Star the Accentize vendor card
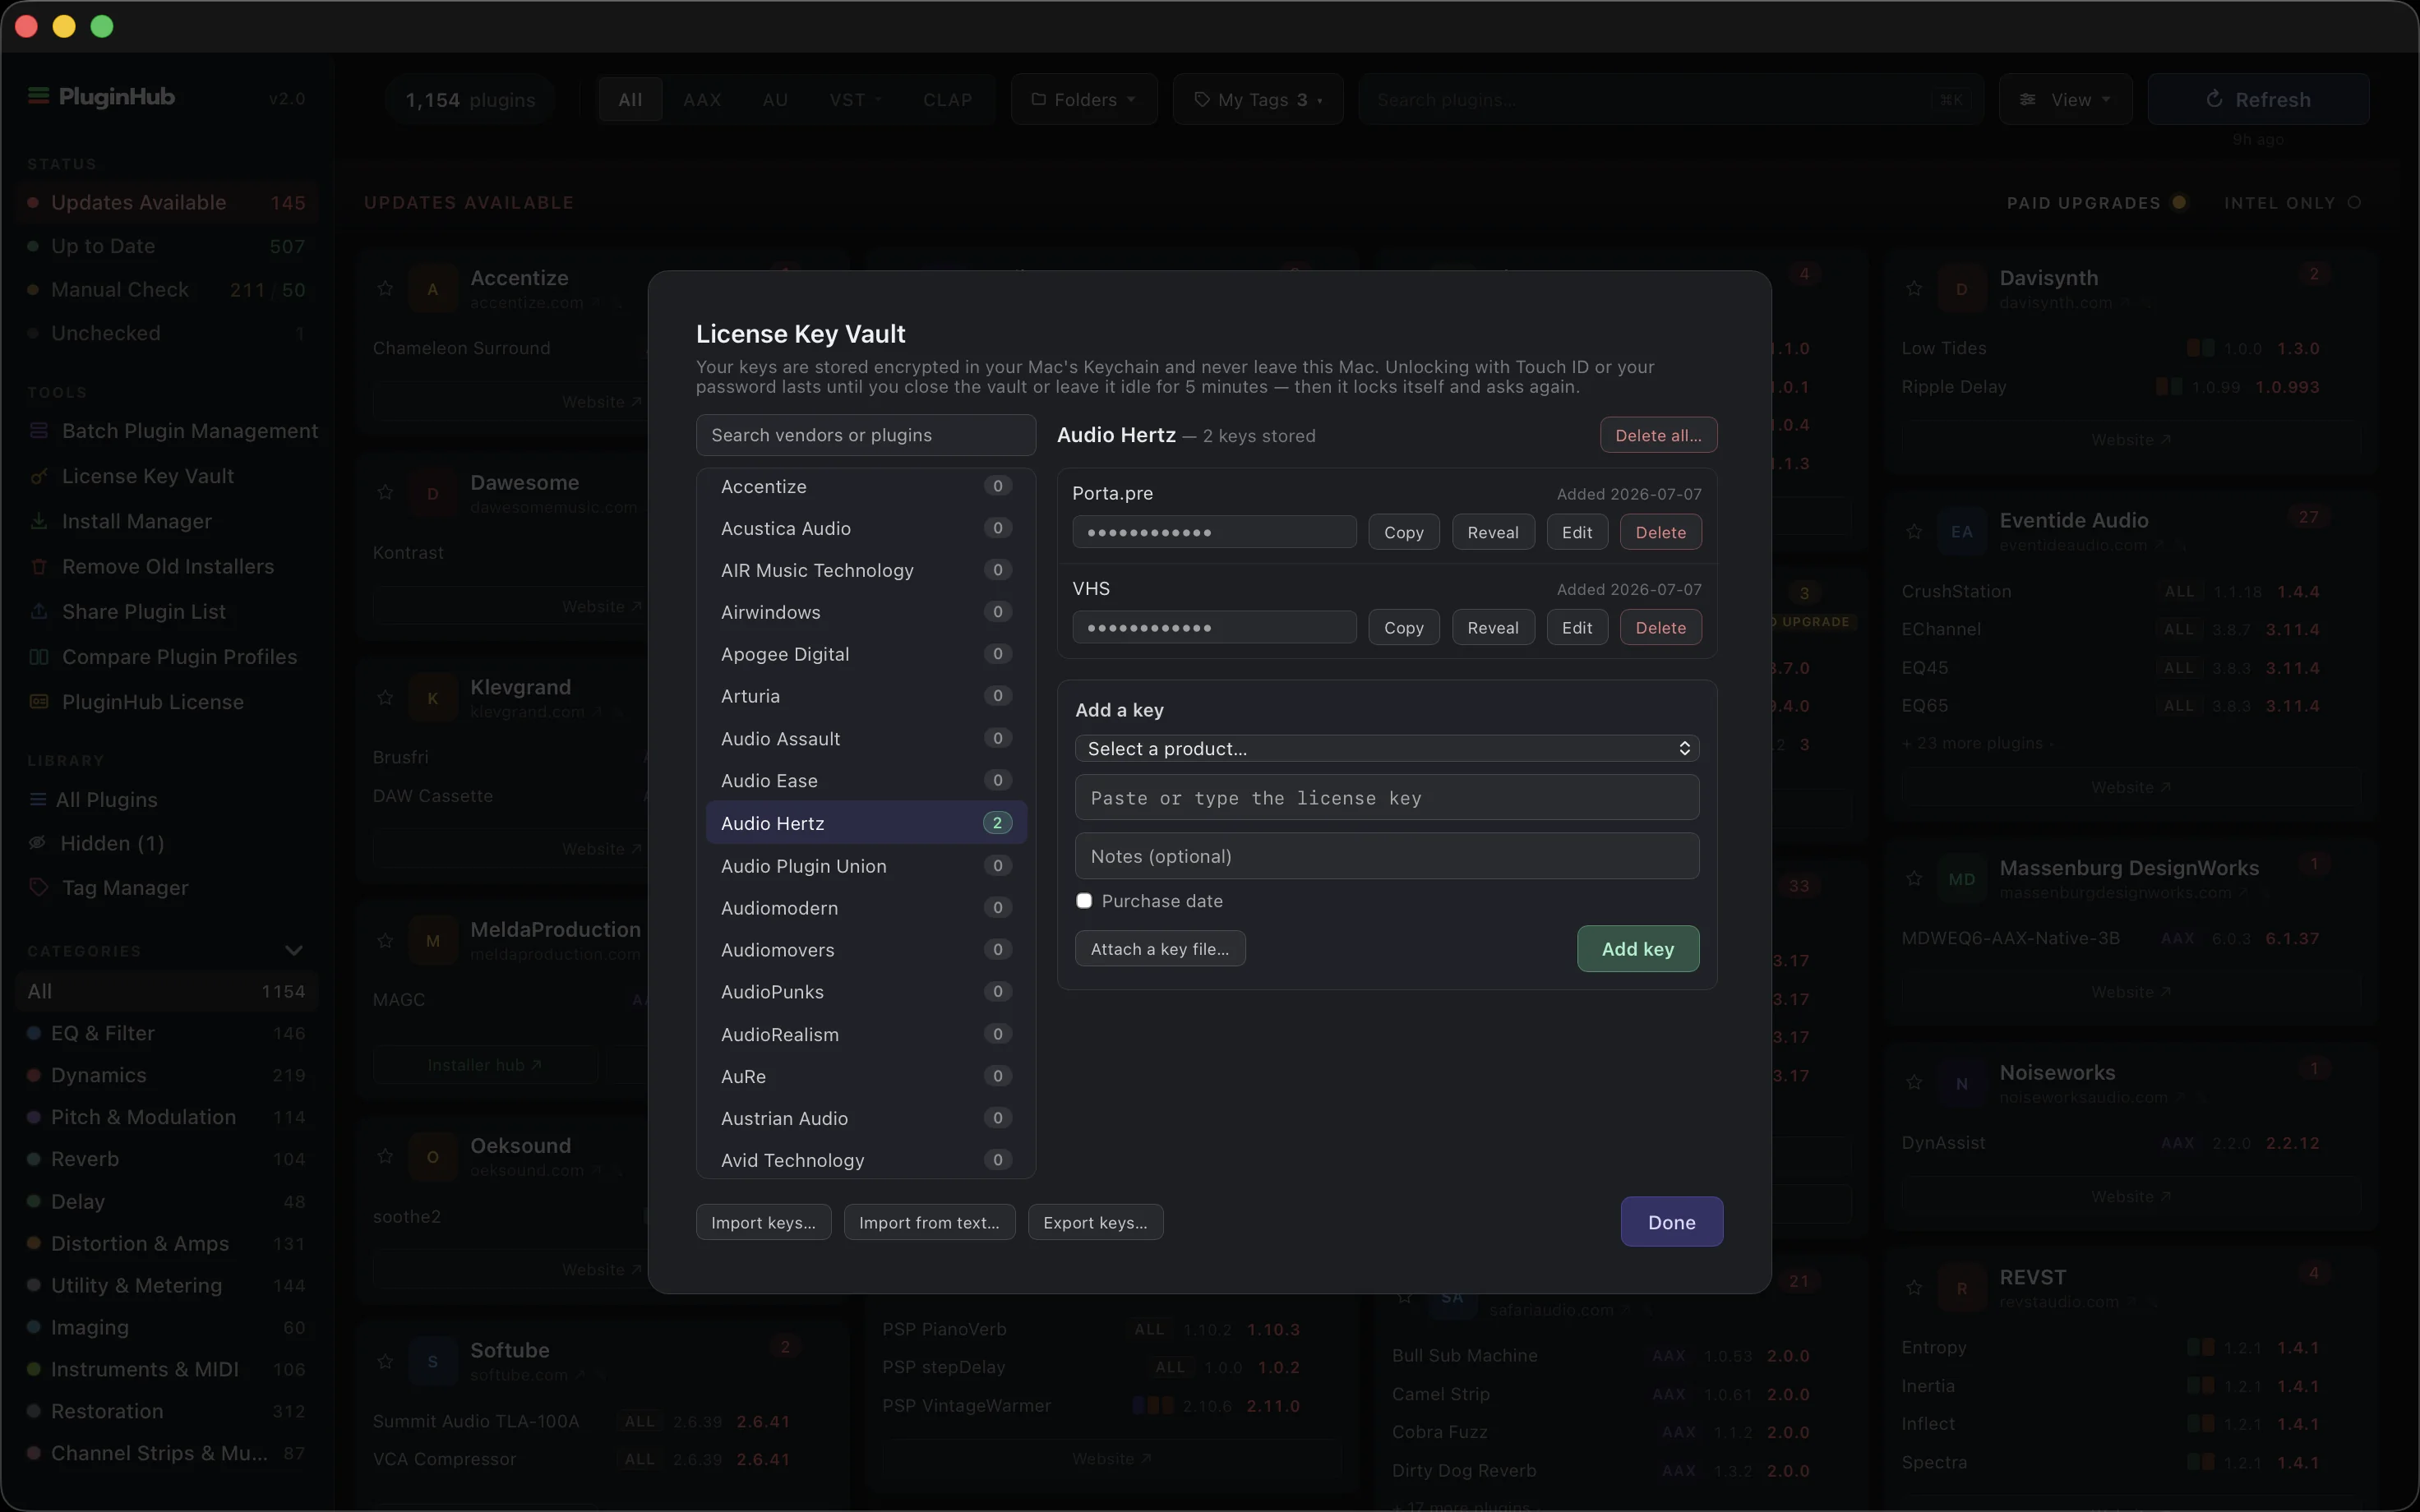Image resolution: width=2420 pixels, height=1512 pixels. [385, 289]
